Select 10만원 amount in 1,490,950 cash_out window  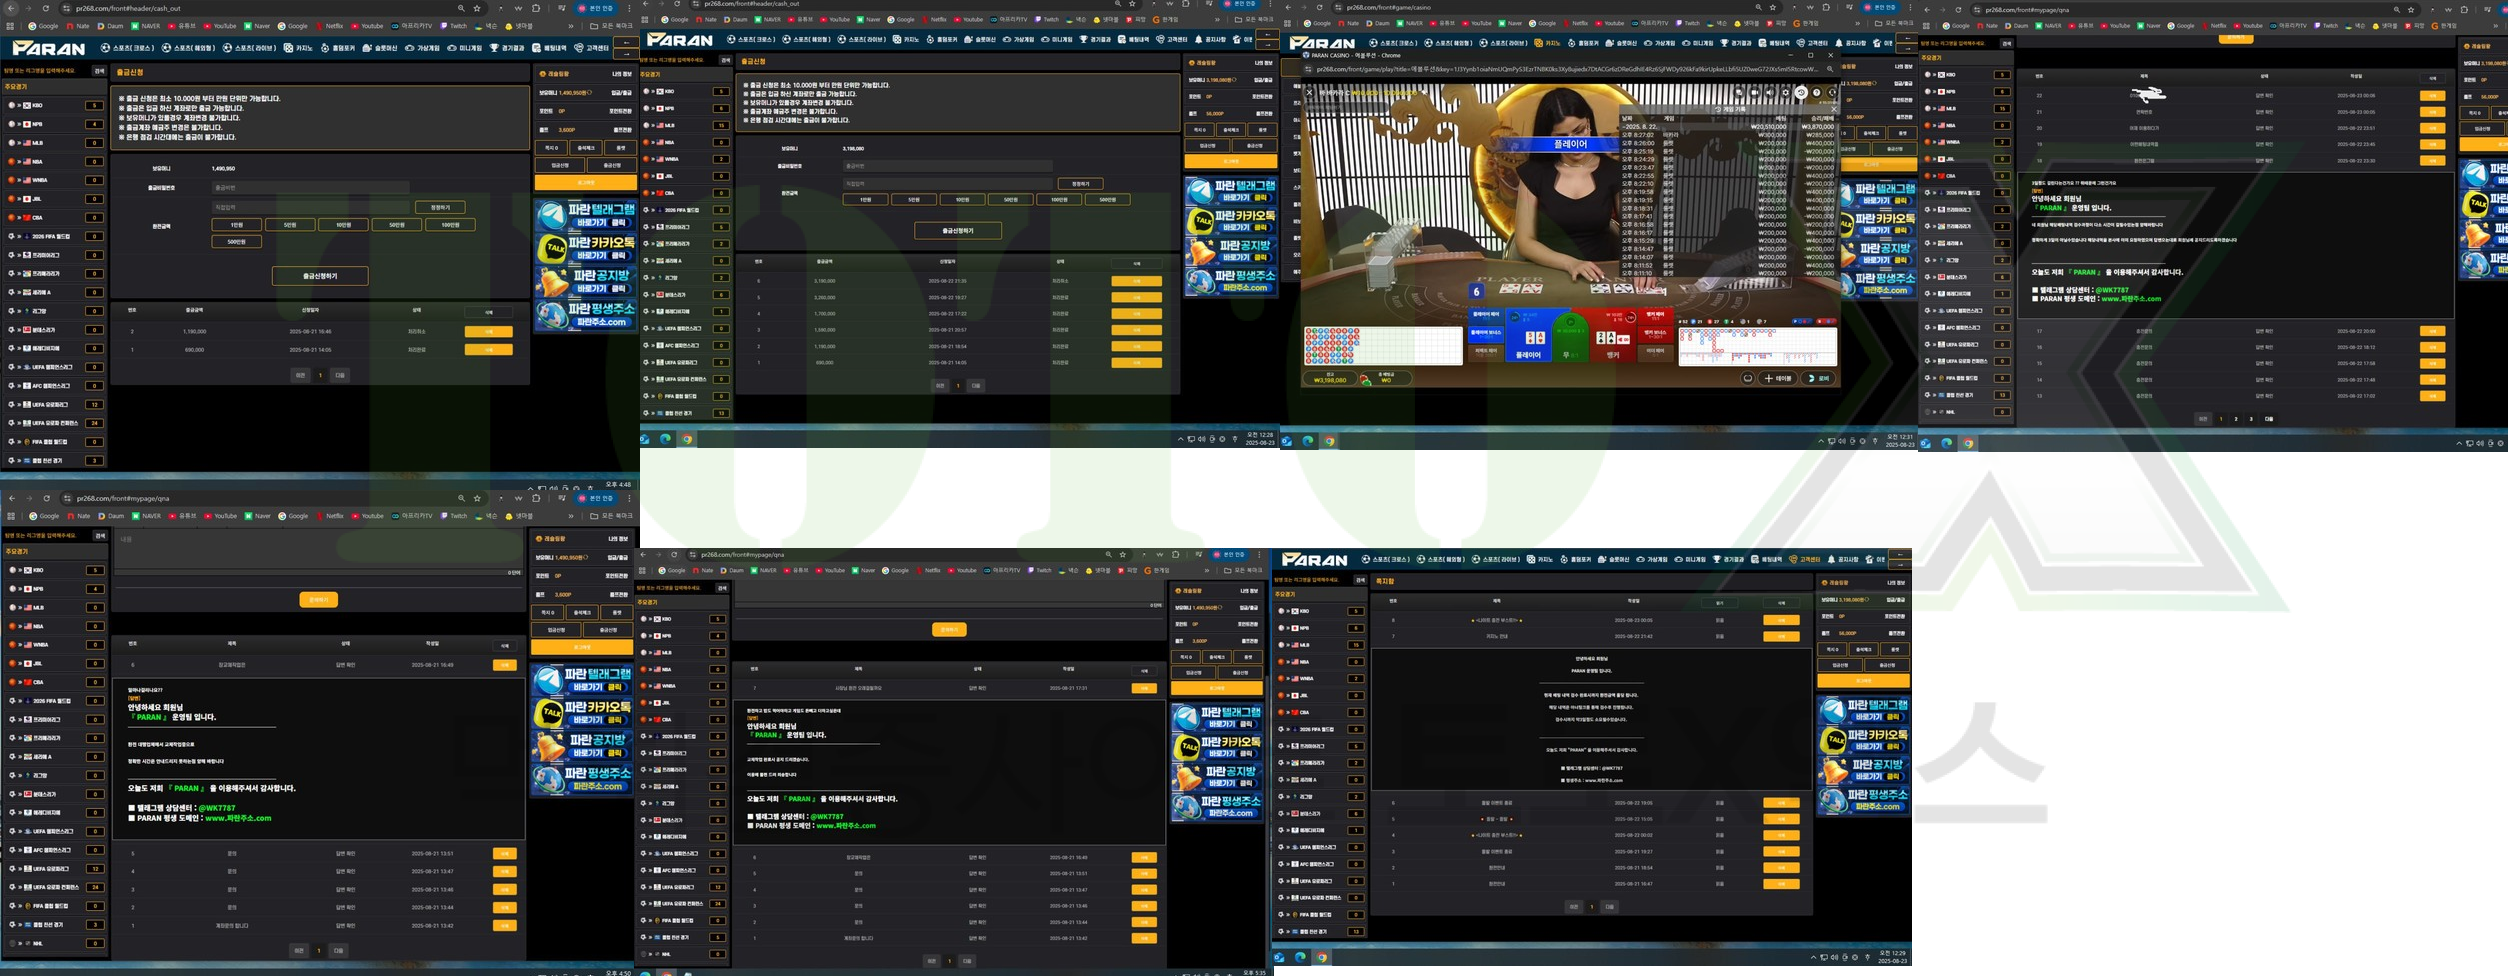343,225
